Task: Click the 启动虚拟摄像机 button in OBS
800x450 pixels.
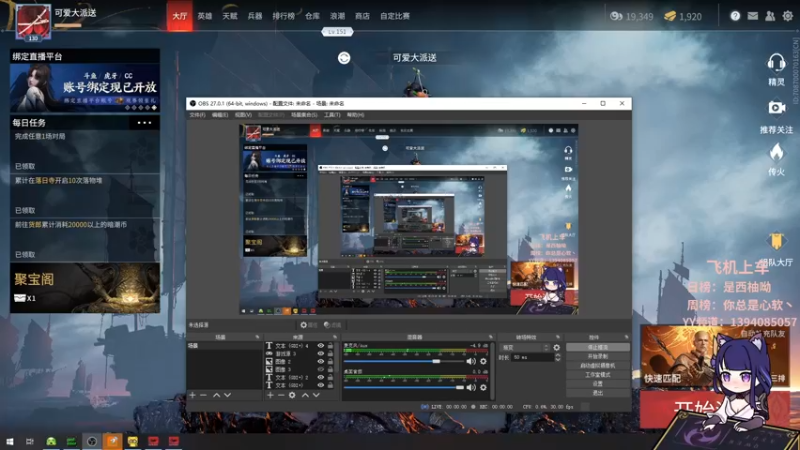Action: pos(597,365)
